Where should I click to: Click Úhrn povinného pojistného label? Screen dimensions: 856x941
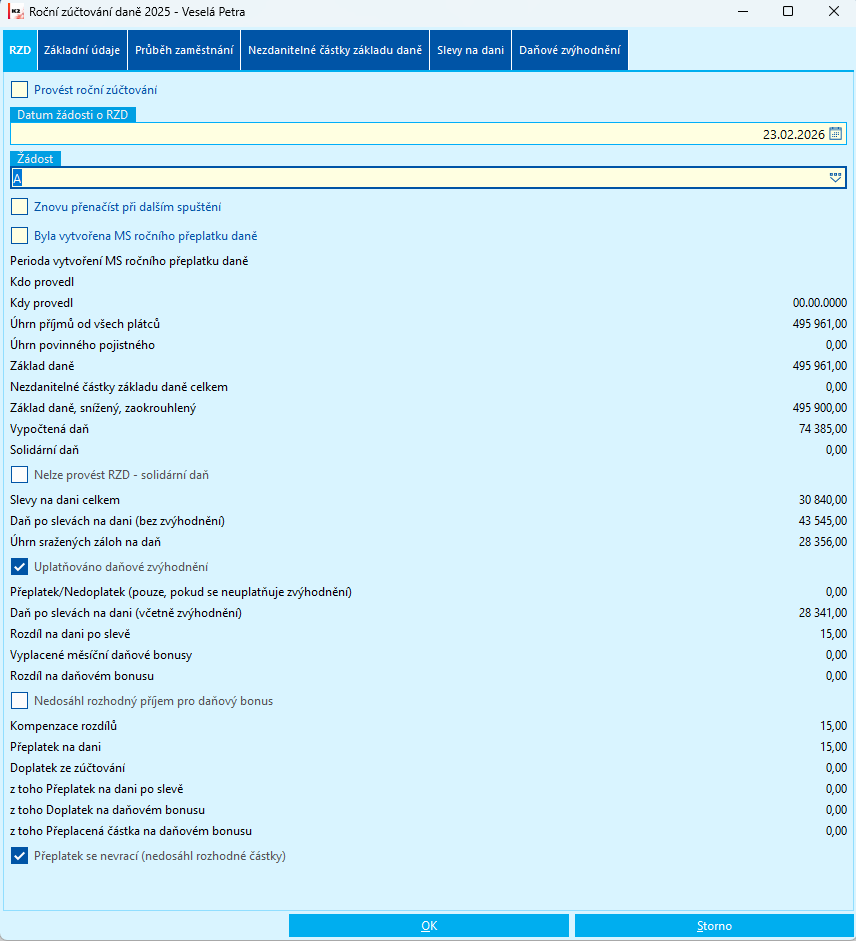click(x=82, y=345)
